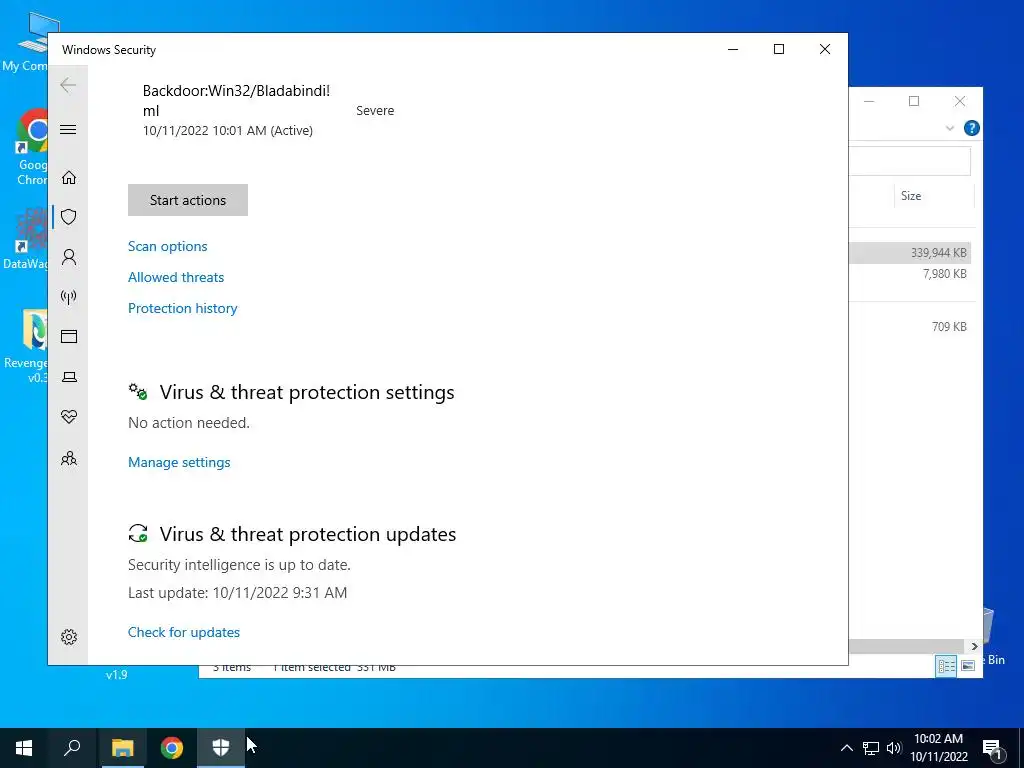Switch to File Explorer from the taskbar
This screenshot has width=1024, height=768.
[x=122, y=748]
